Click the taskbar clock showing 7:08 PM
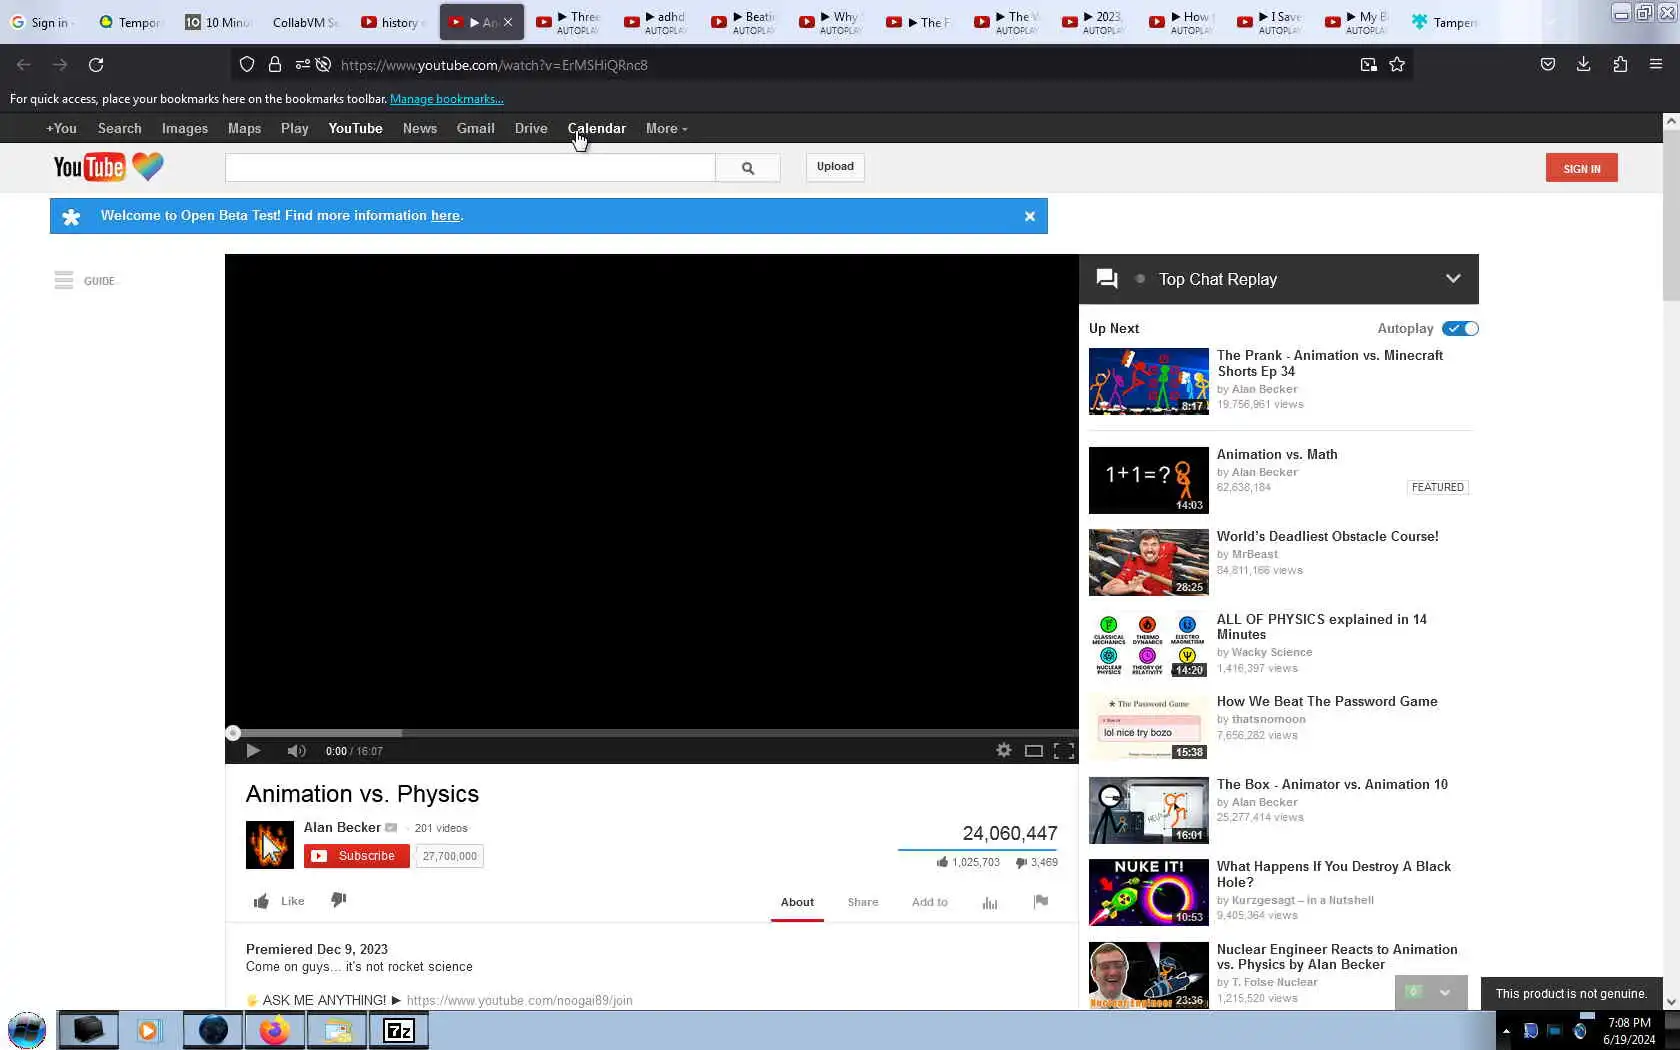Screen dimensions: 1680x1050 1629,1031
